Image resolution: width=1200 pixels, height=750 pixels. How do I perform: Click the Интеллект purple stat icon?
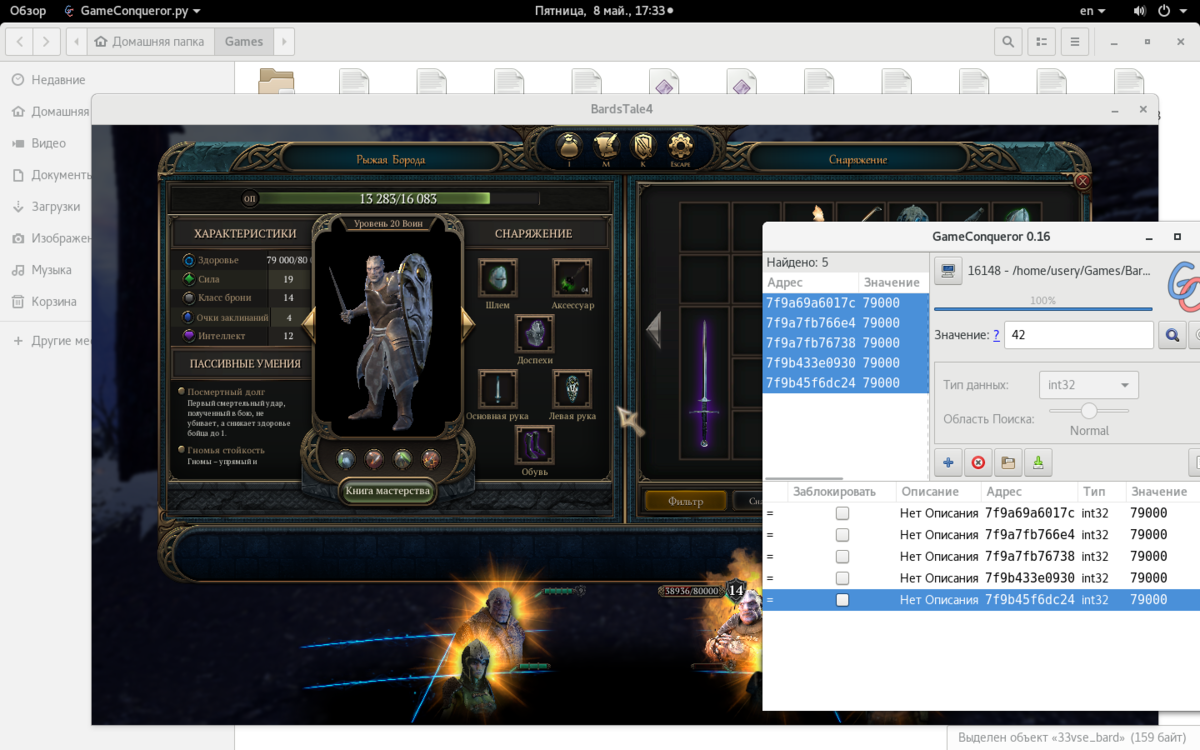[189, 336]
